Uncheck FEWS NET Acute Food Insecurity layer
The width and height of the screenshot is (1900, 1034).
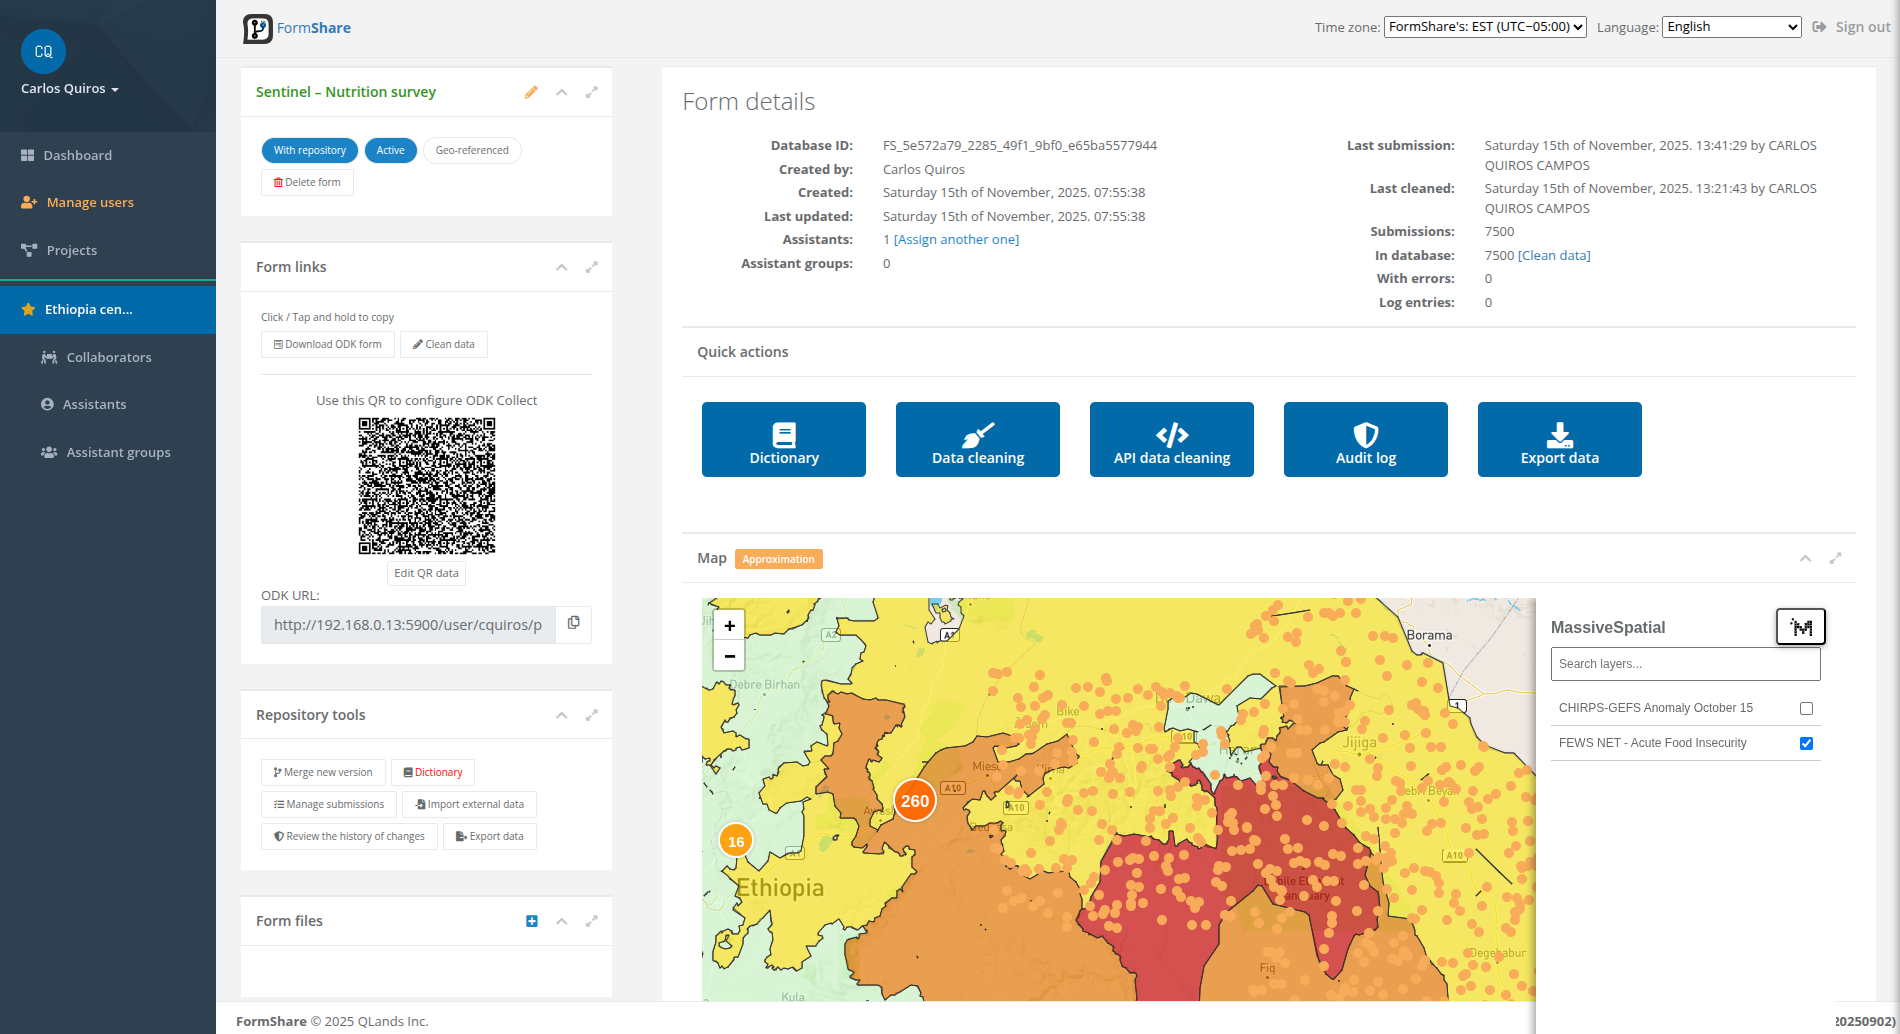click(1806, 743)
